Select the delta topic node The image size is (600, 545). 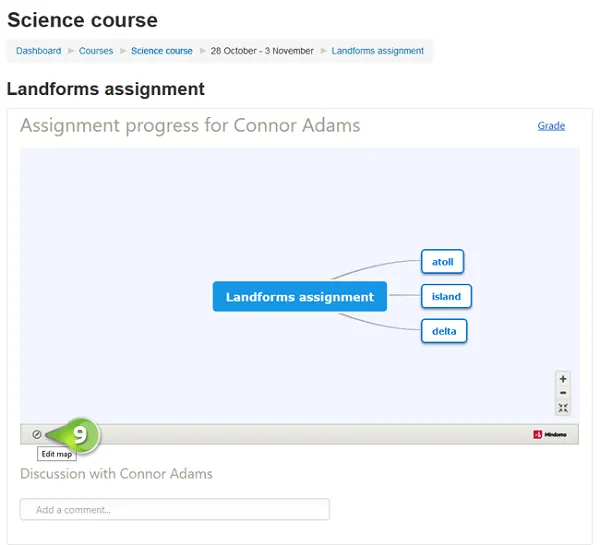(444, 331)
